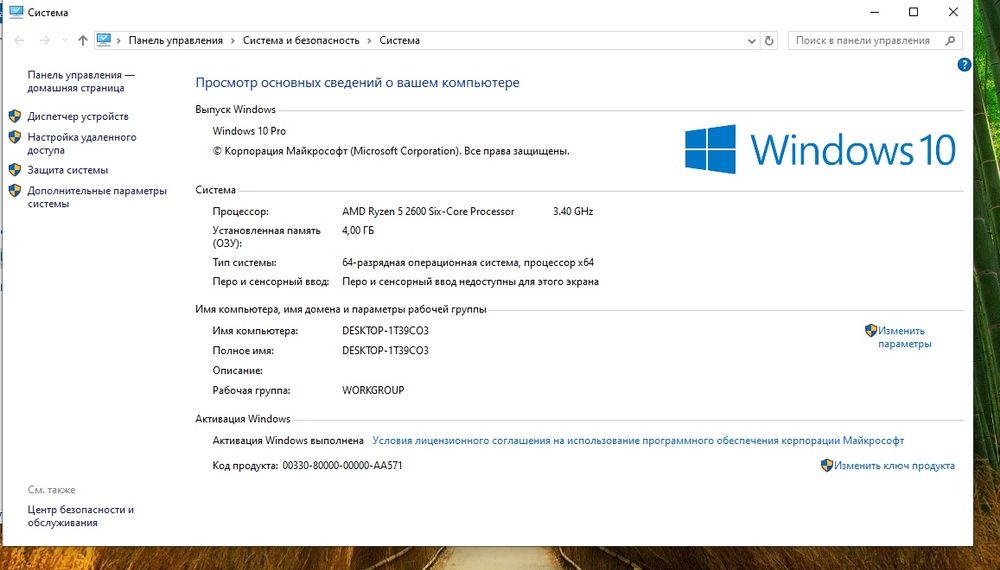Click shield icon next to 'Изменить параметры'
This screenshot has height=570, width=1000.
pos(871,330)
